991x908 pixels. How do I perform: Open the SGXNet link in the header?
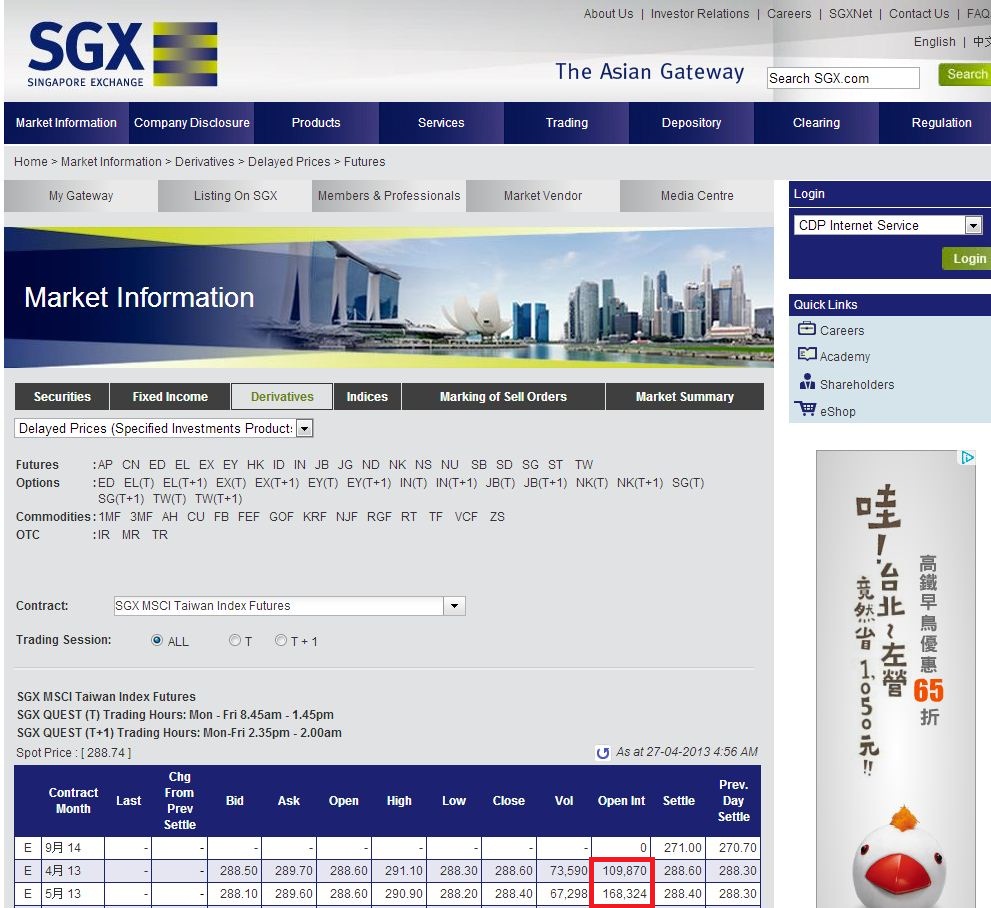[850, 14]
